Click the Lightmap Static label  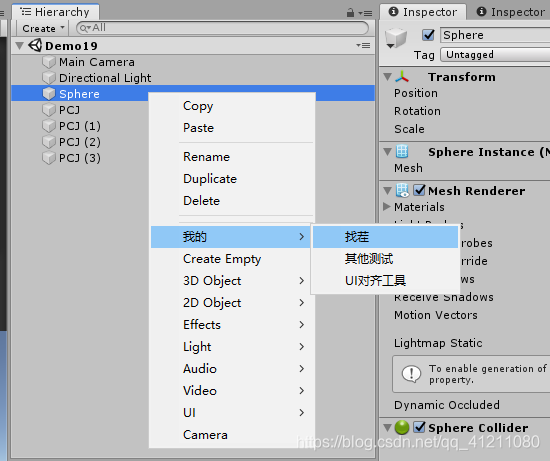tap(438, 343)
